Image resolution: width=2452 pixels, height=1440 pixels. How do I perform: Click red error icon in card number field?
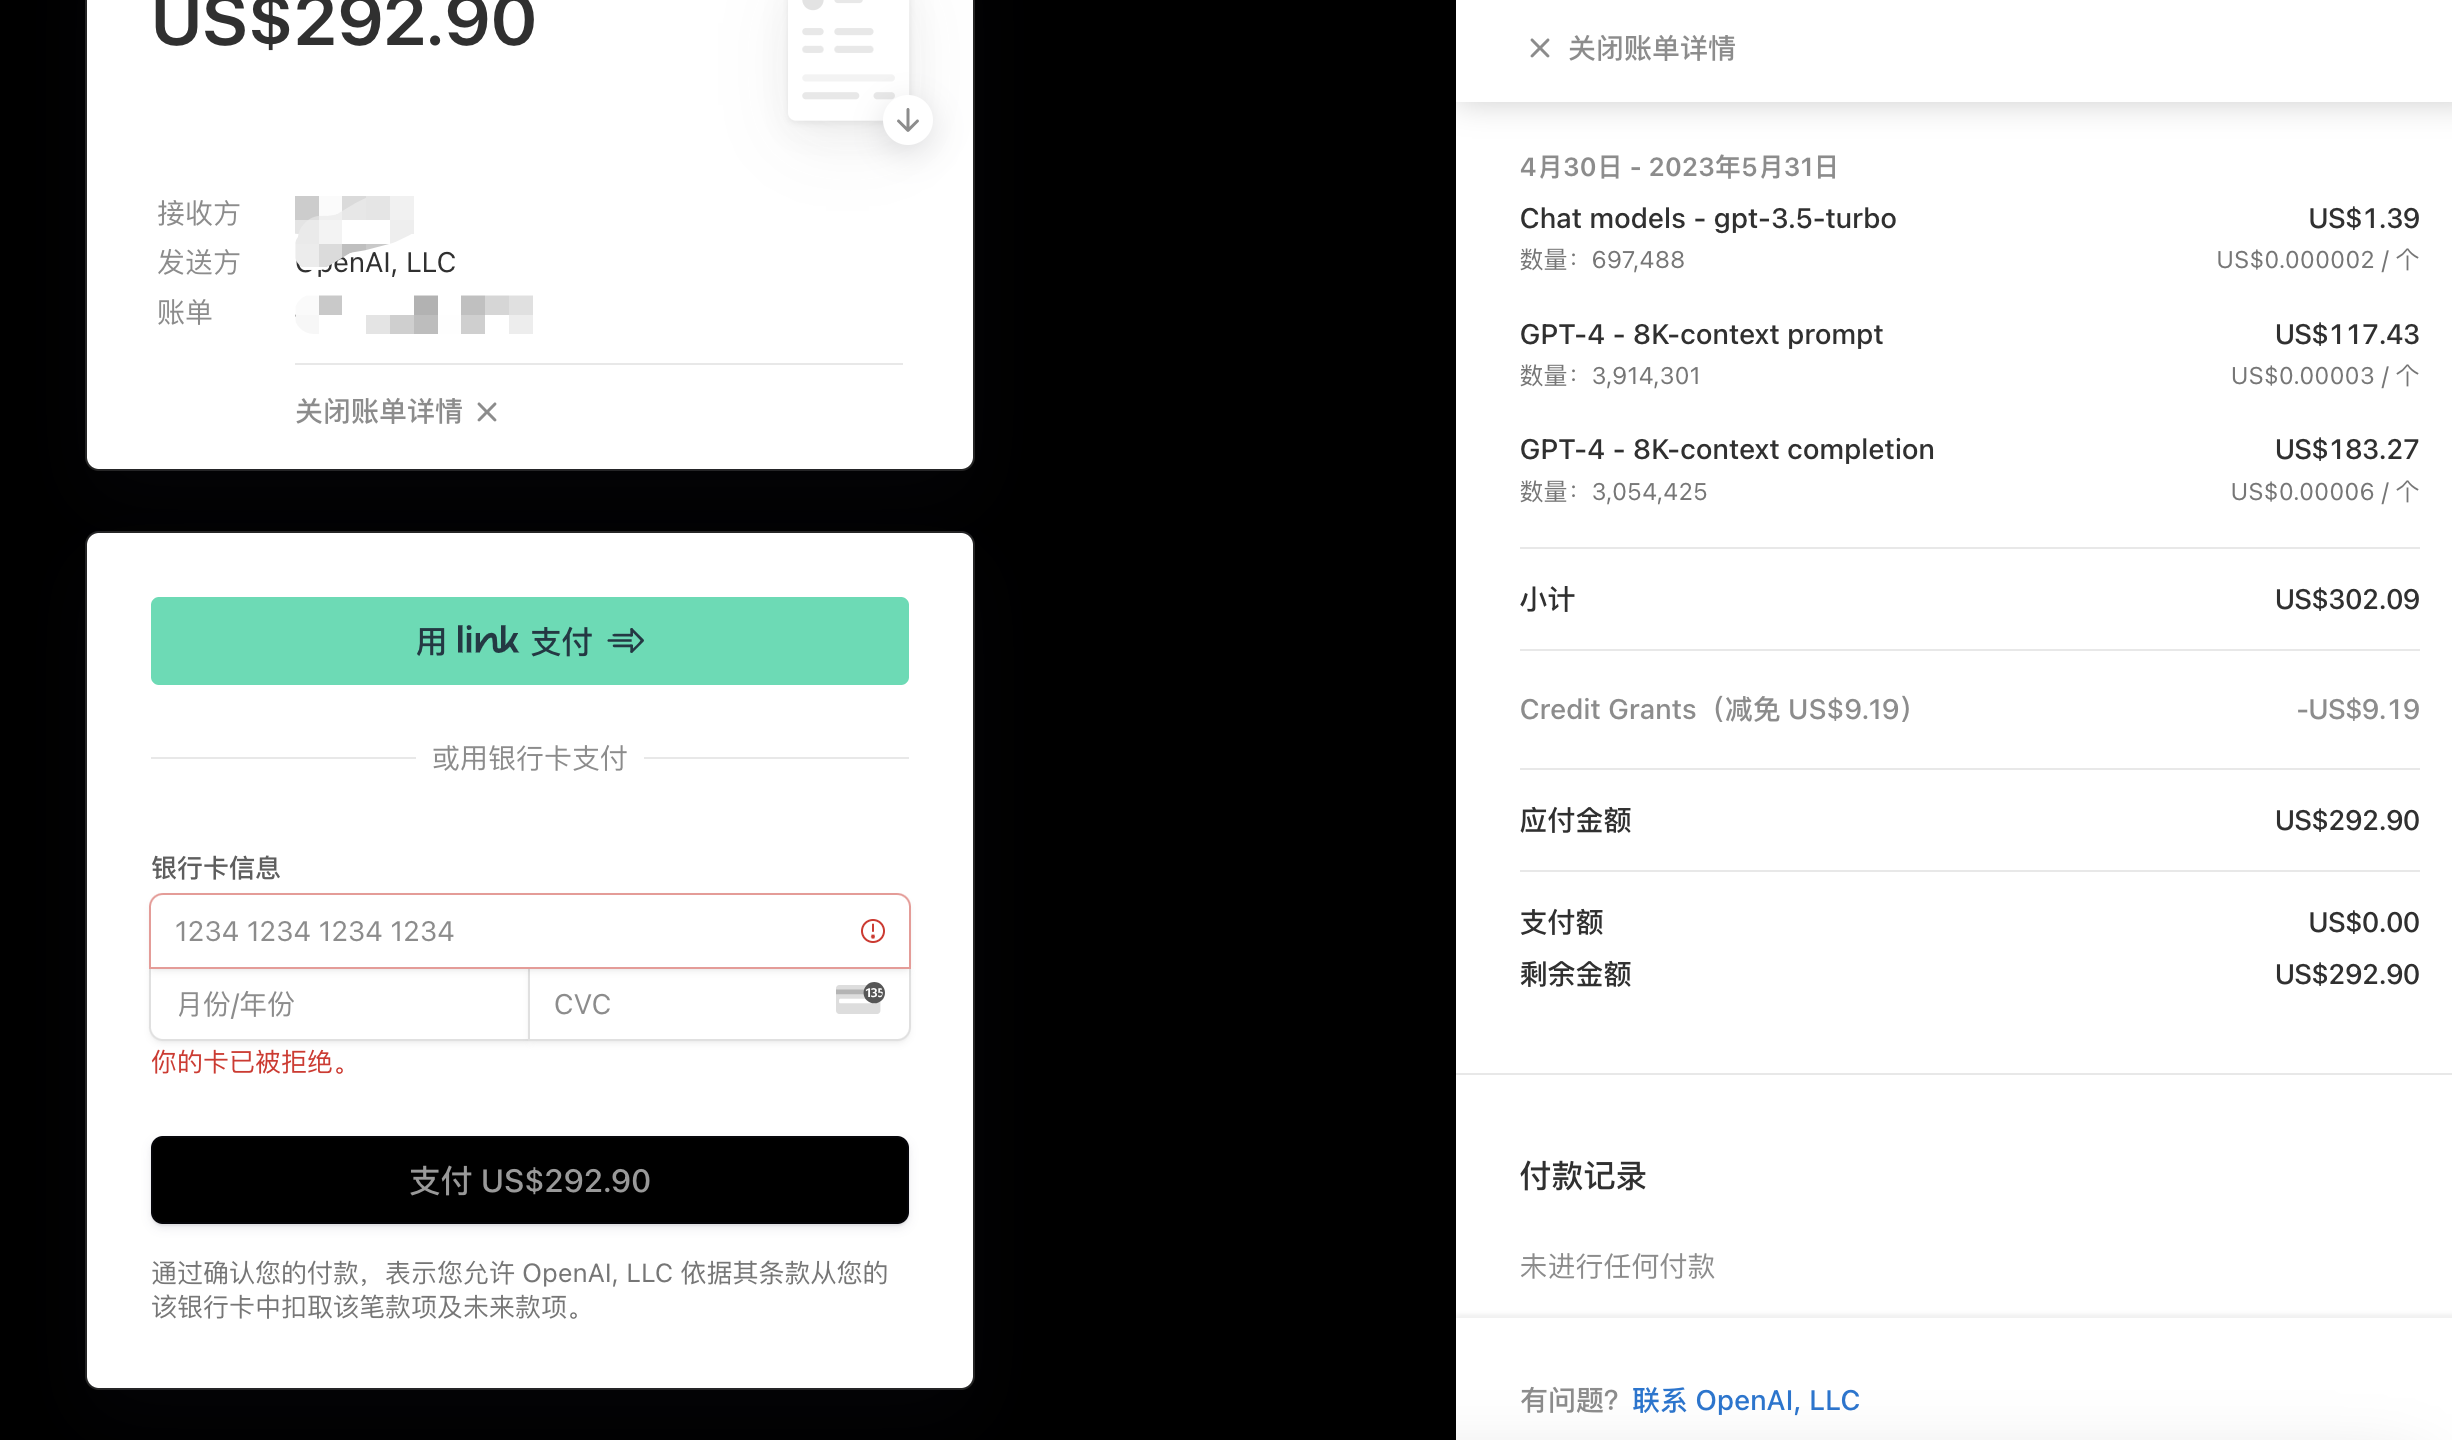[872, 931]
